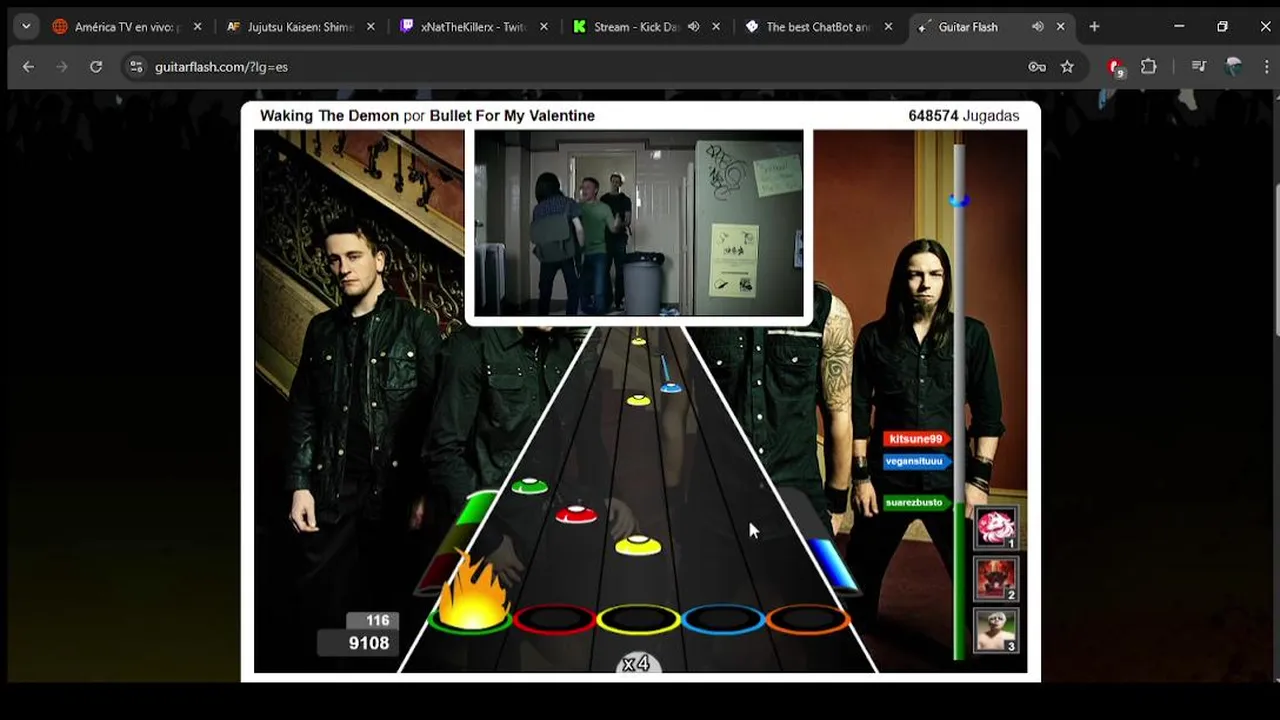This screenshot has width=1280, height=720.
Task: Click the Waking The Demon song title
Action: tap(329, 116)
